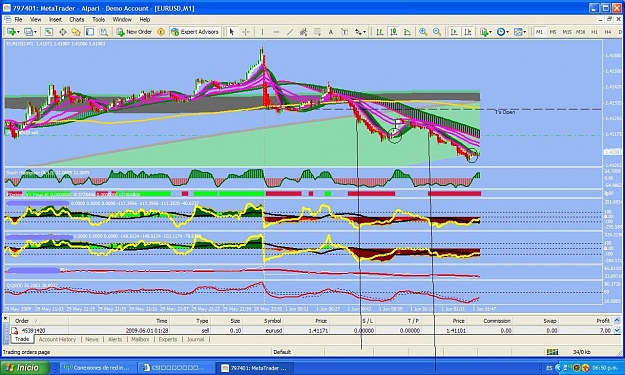Click the zoom out magnifier icon
625x375 pixels.
point(437,32)
